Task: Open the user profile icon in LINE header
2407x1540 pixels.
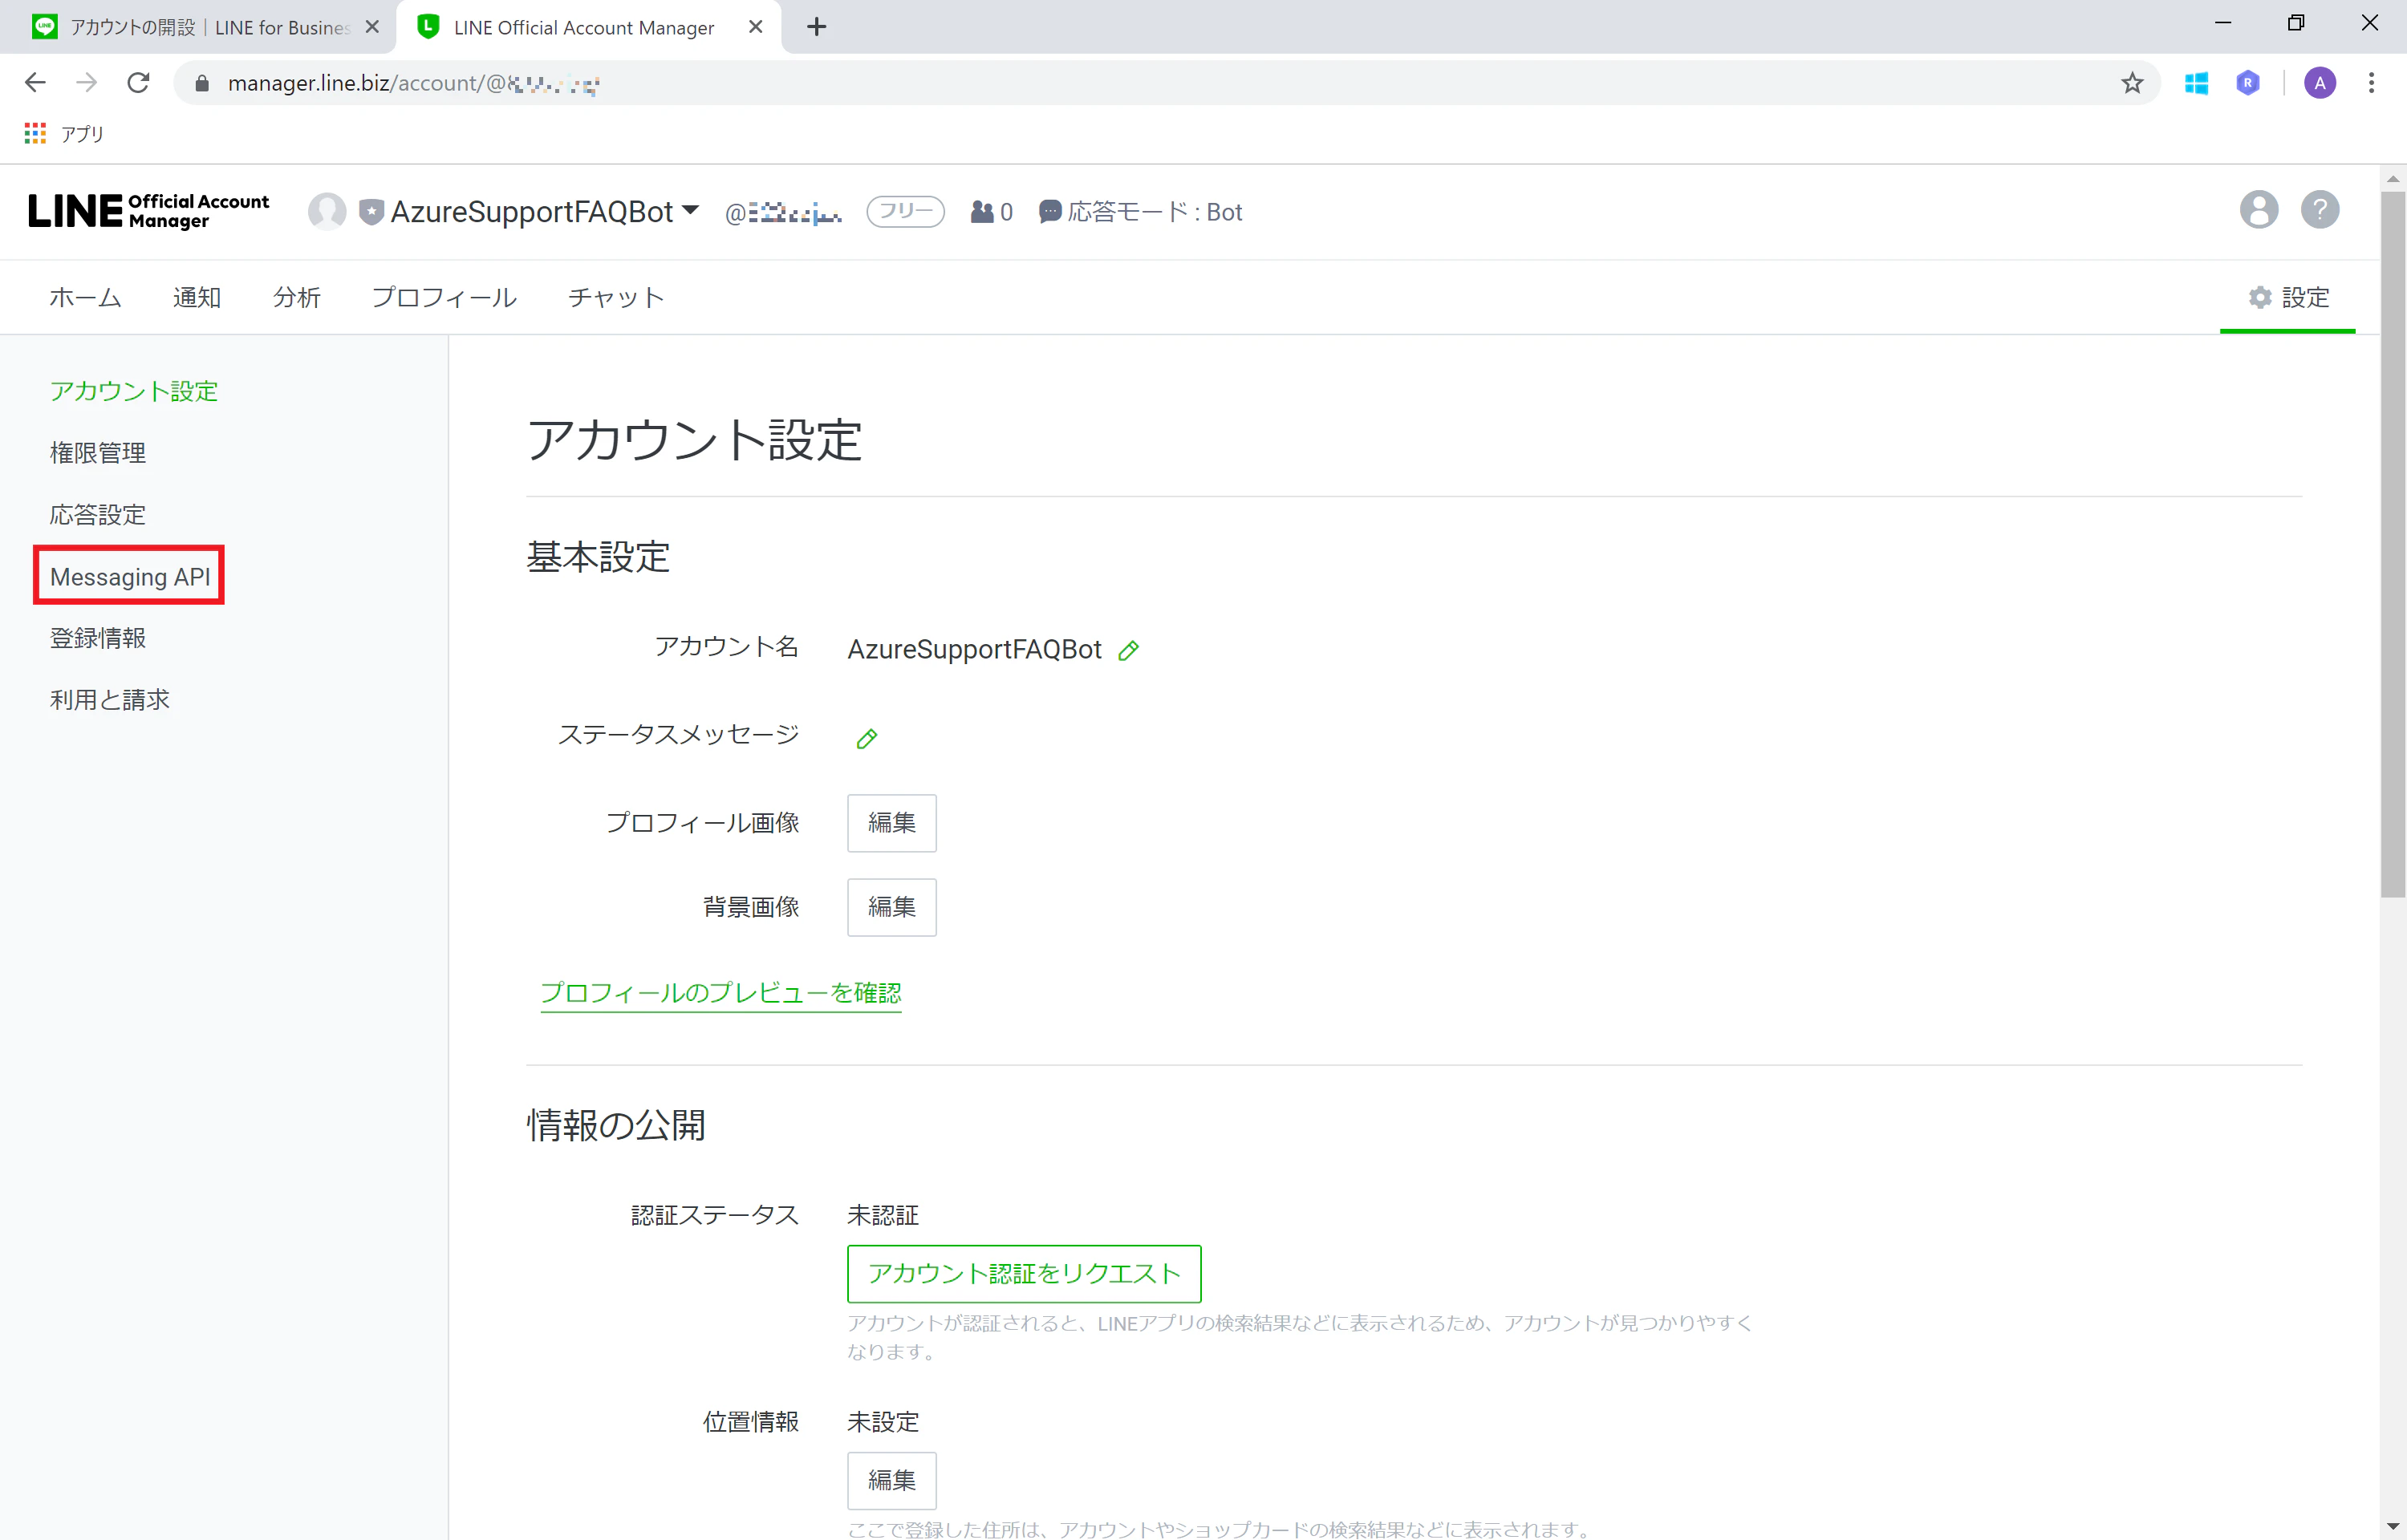Action: click(2258, 210)
